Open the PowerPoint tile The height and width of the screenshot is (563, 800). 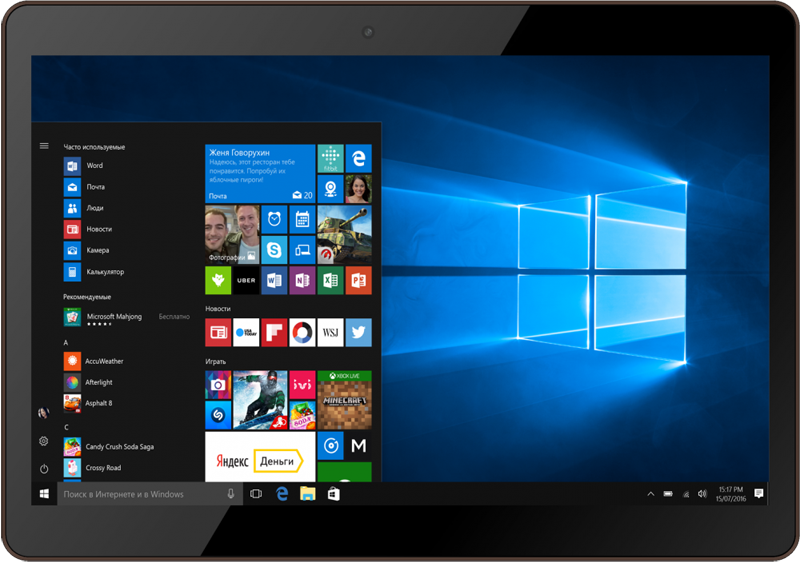tap(359, 280)
